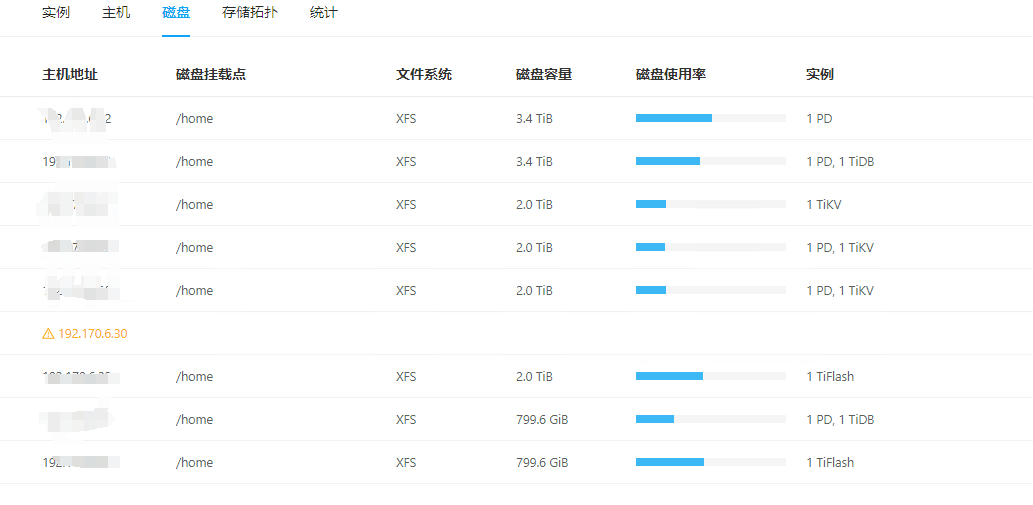Click the 磁盘使用率 column header

[671, 74]
